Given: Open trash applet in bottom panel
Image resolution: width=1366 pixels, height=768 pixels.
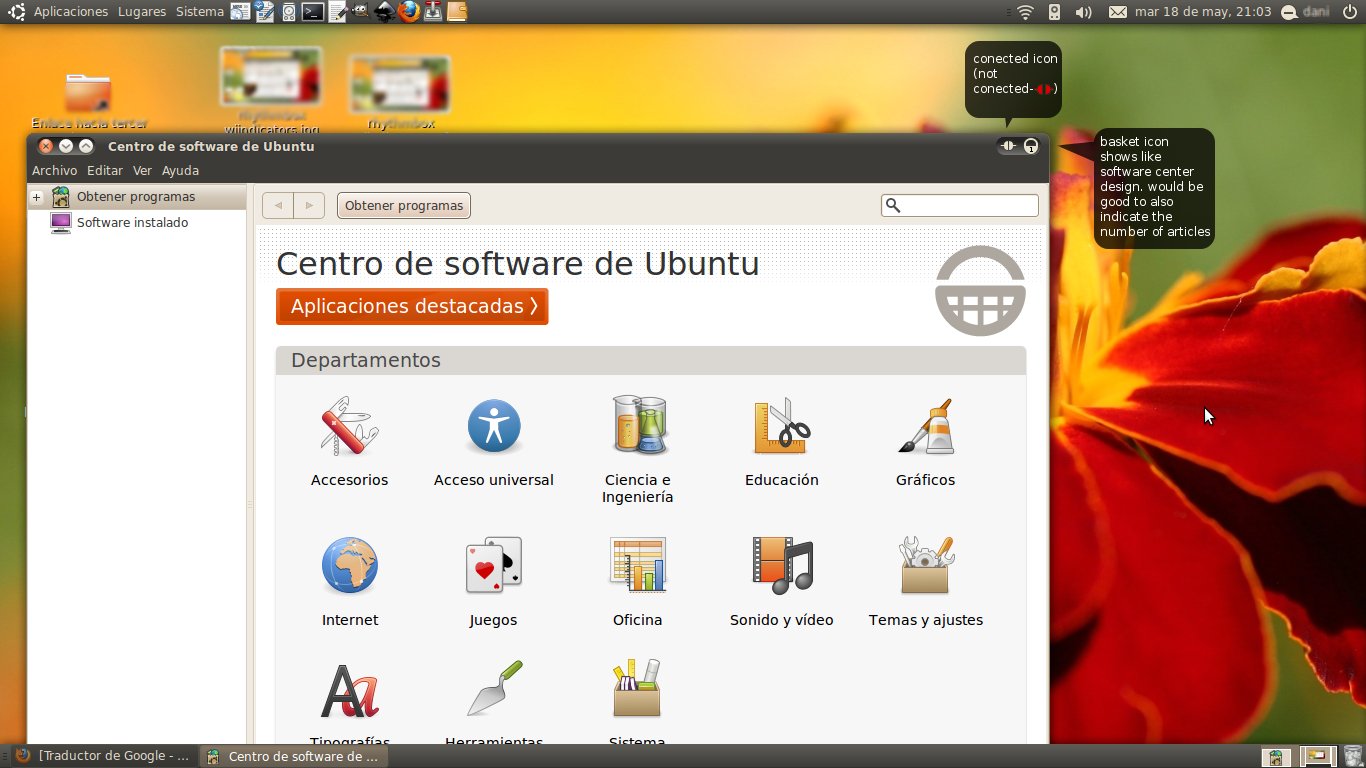Looking at the screenshot, I should pos(1352,757).
